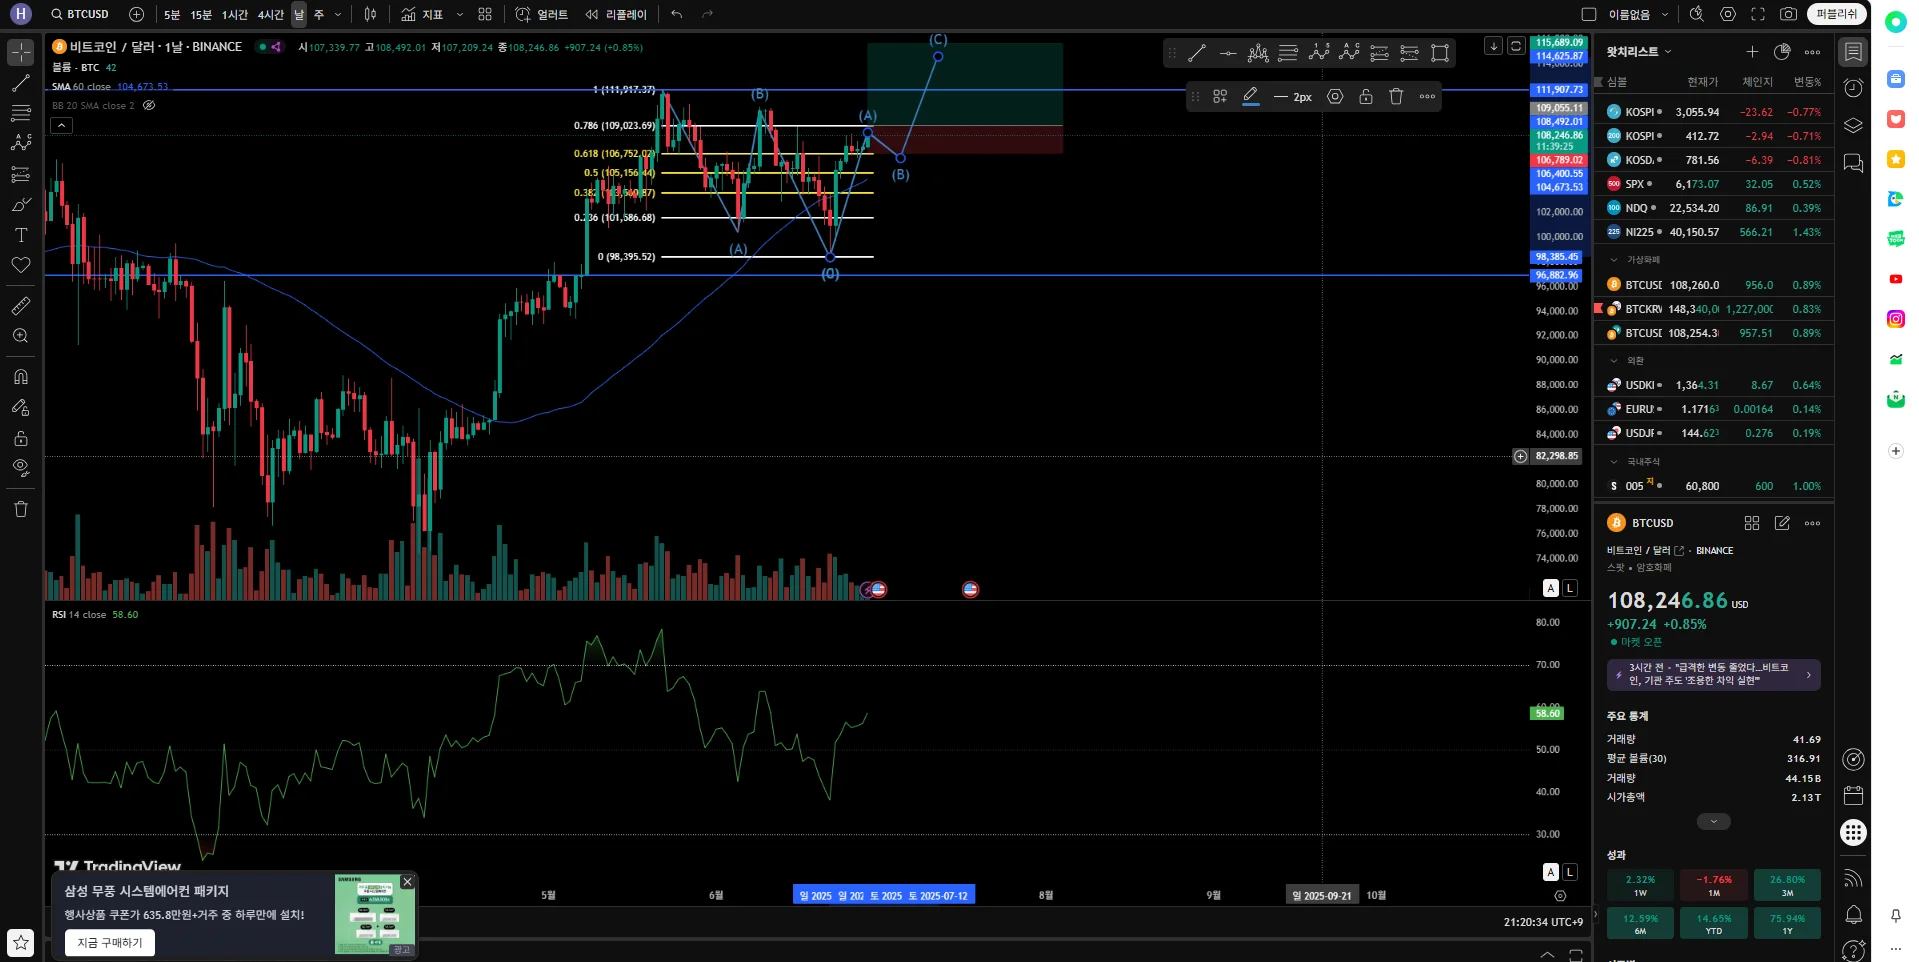Click the 지금 구매하기 ad button
Viewport: 1919px width, 962px height.
pos(110,943)
